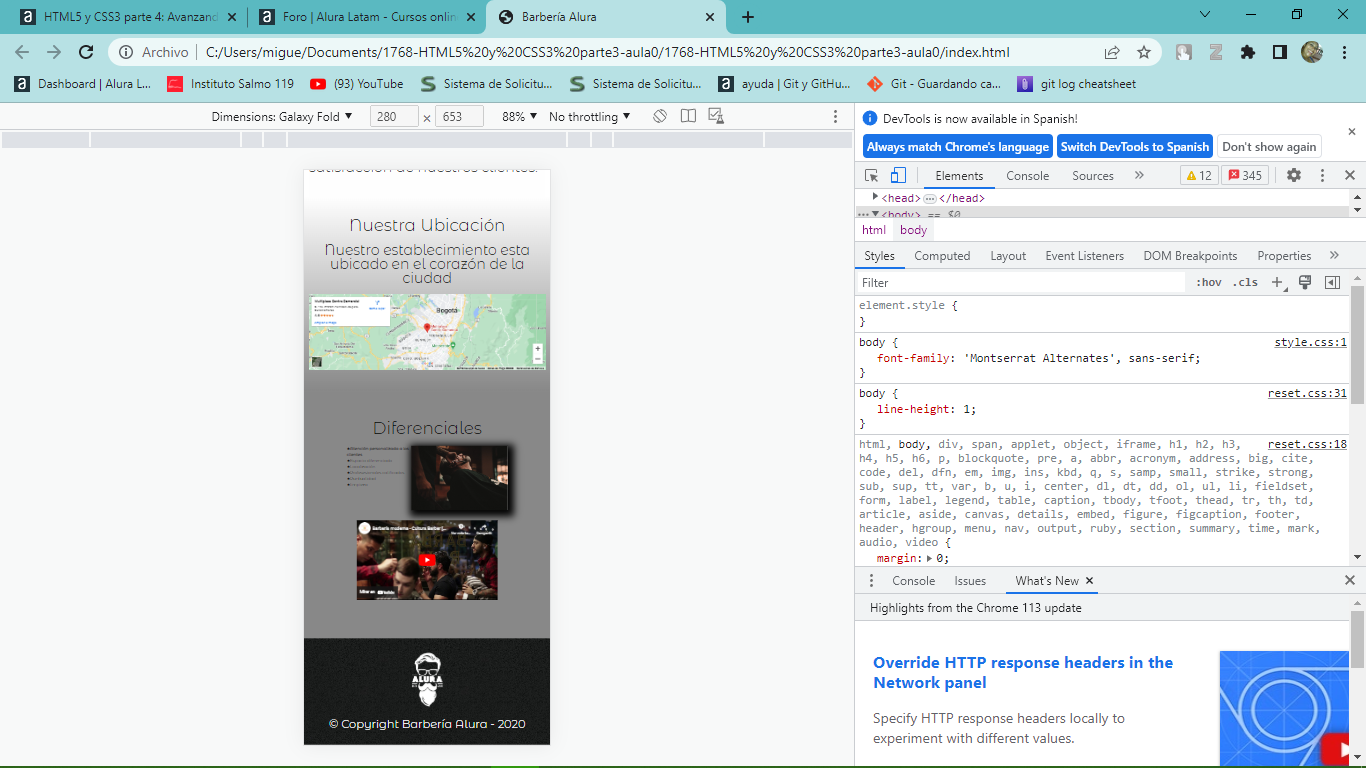Click the Styles Filter input

point(1022,283)
